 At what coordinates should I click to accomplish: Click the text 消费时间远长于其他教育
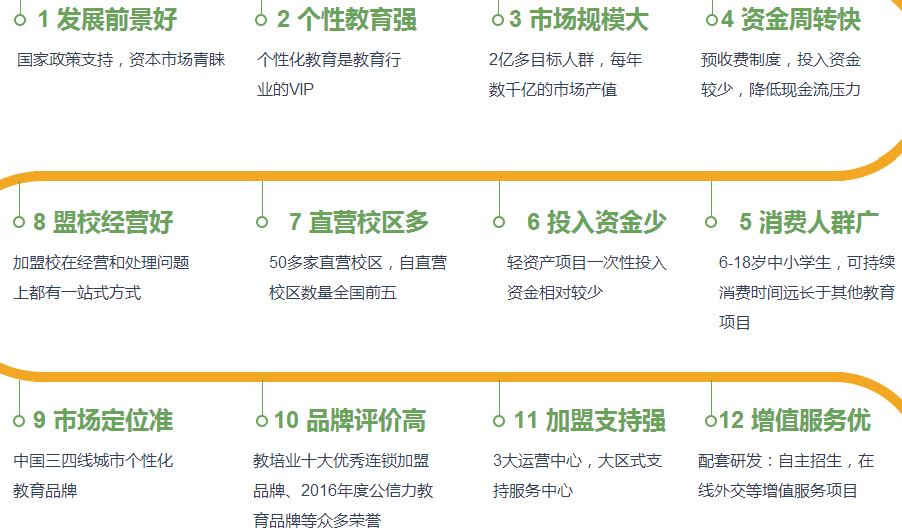807,293
